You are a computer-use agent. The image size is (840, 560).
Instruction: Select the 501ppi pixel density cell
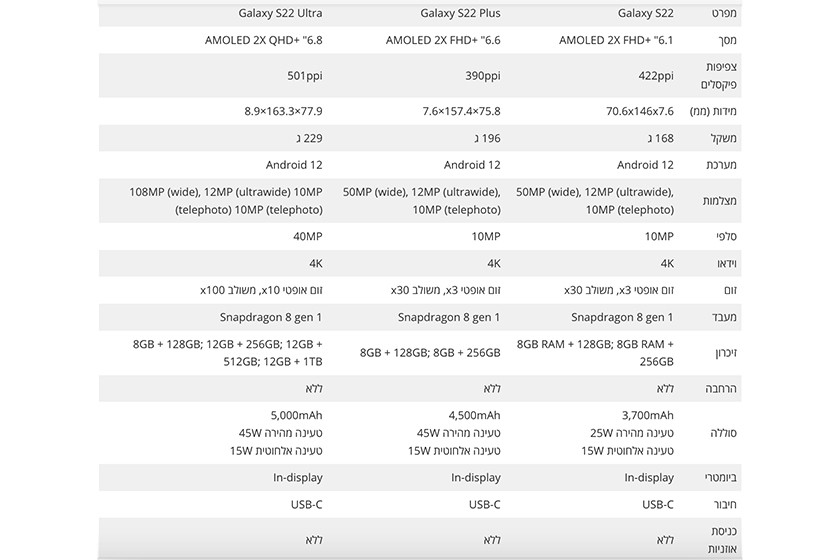pos(305,76)
